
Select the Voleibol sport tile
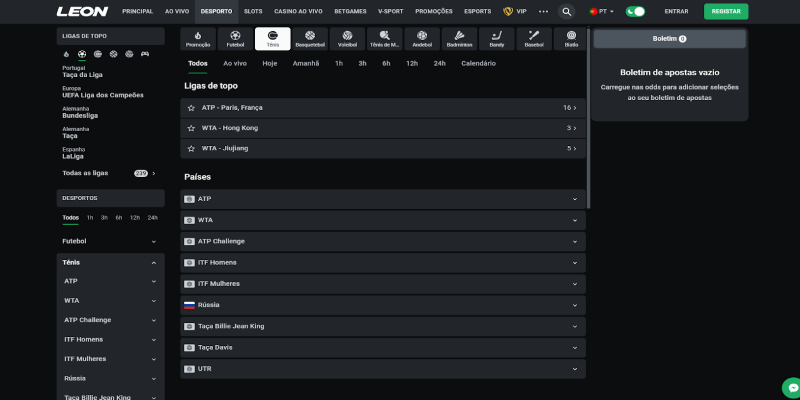coord(347,39)
